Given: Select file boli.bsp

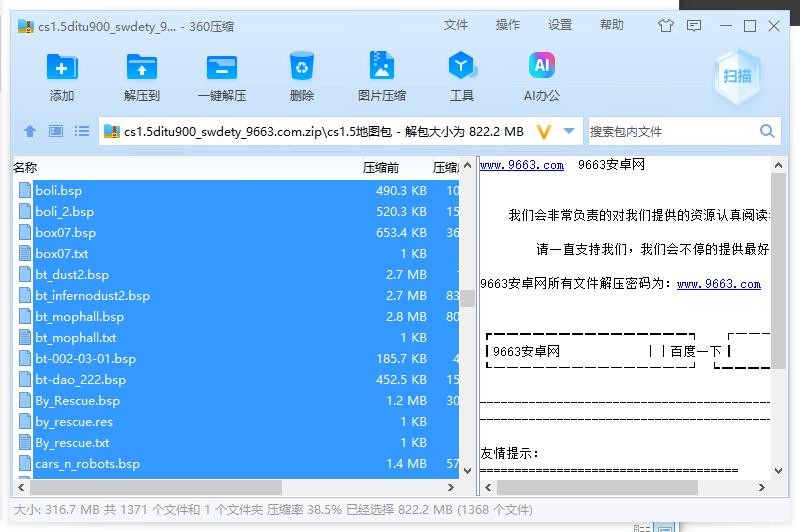Looking at the screenshot, I should pyautogui.click(x=246, y=191).
